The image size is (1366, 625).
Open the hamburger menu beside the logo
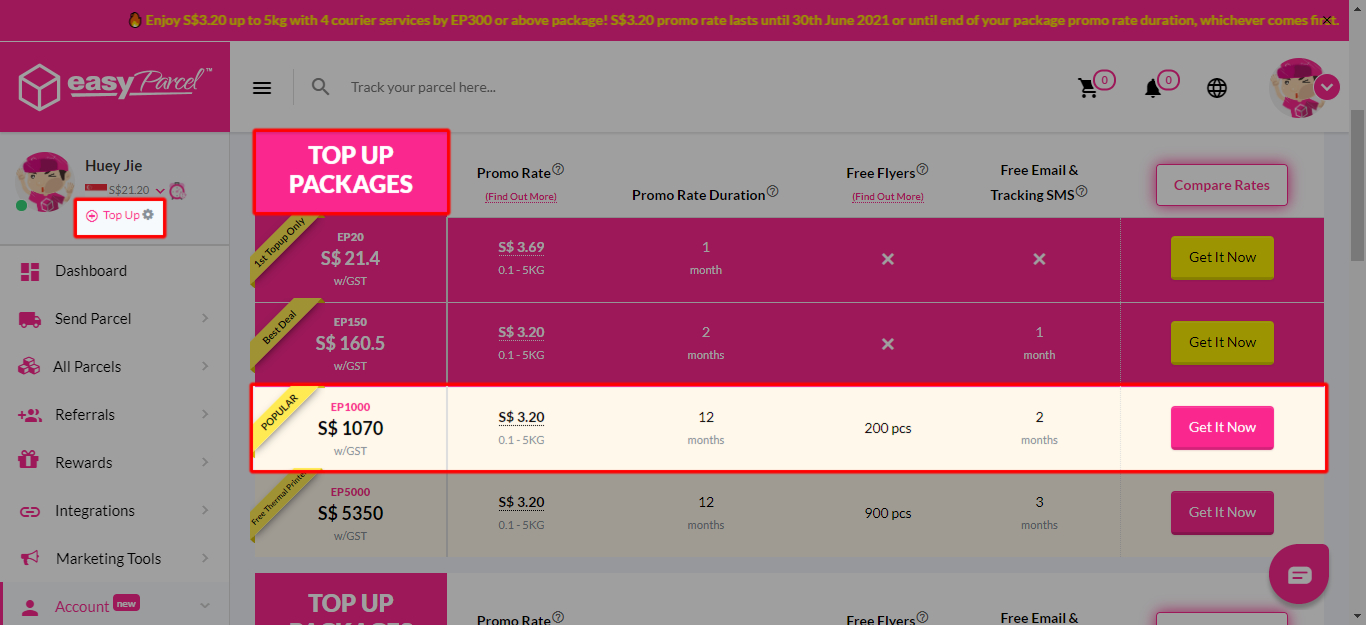pyautogui.click(x=261, y=87)
